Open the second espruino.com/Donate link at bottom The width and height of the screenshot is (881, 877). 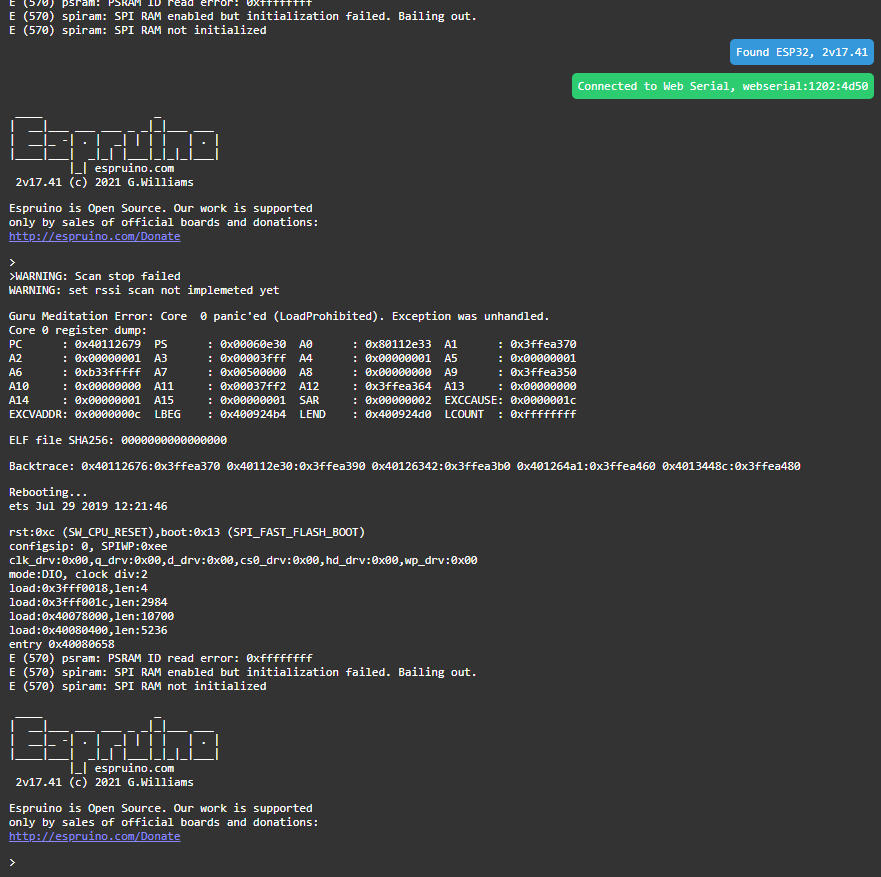tap(94, 837)
